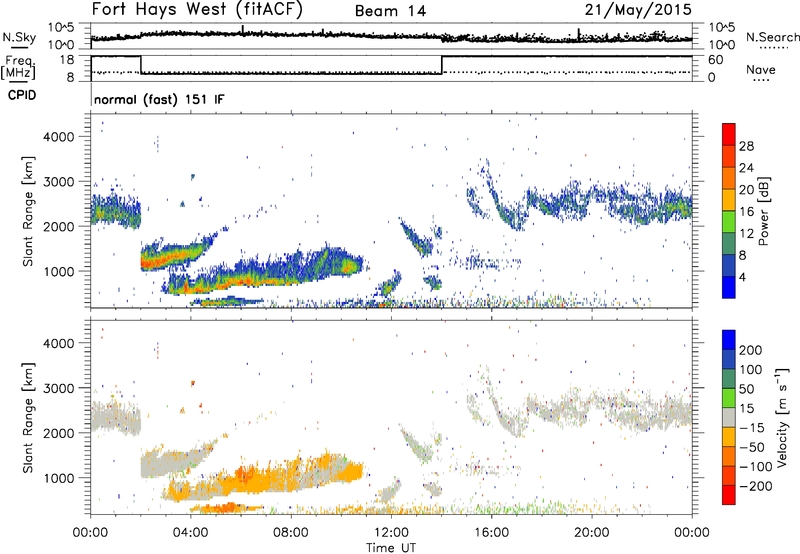The height and width of the screenshot is (554, 800).
Task: Click the solid line sample under 'N.Sky'
Action: click(x=19, y=48)
